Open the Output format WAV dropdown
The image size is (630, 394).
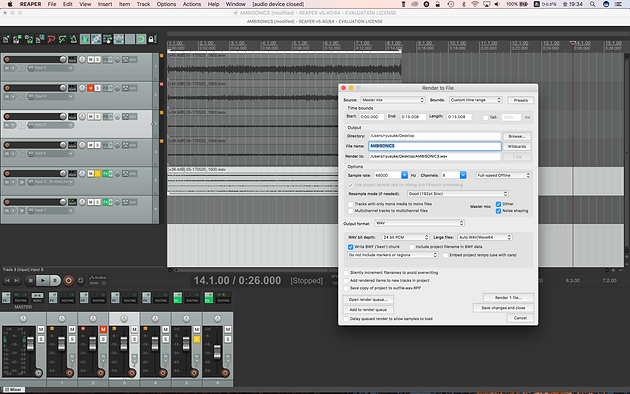click(x=419, y=223)
